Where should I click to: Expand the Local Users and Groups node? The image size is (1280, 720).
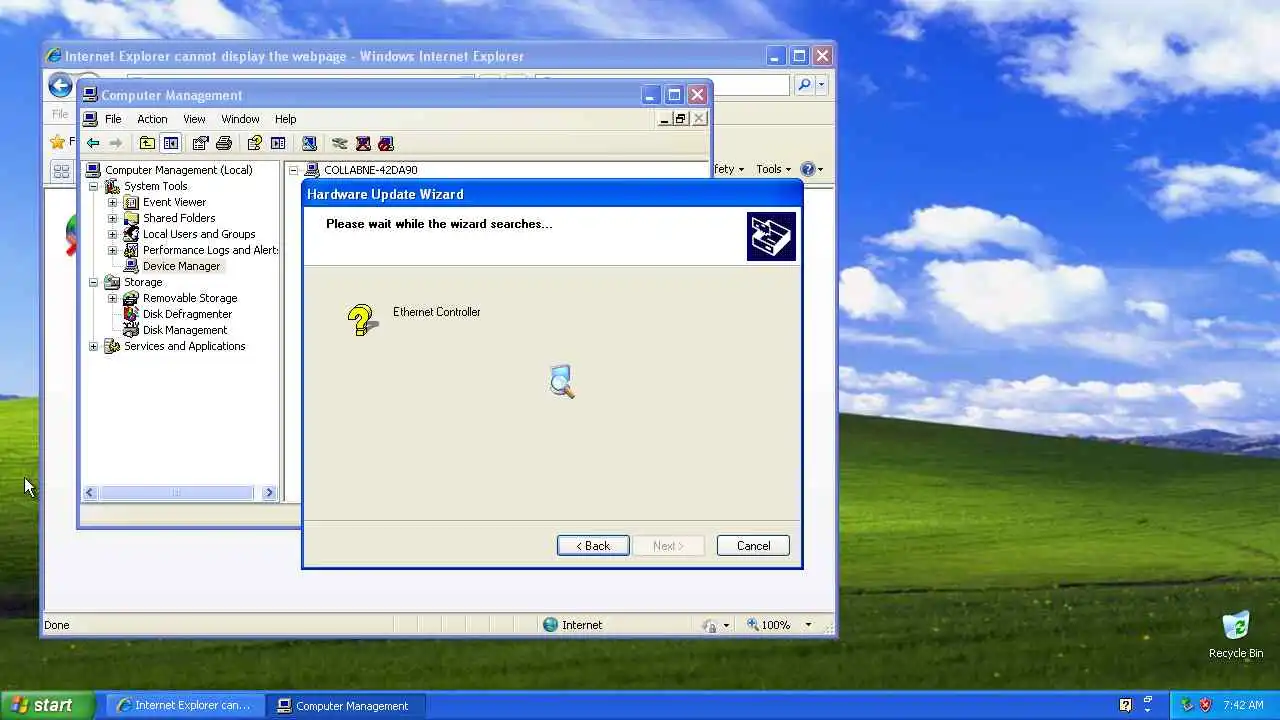click(x=113, y=234)
